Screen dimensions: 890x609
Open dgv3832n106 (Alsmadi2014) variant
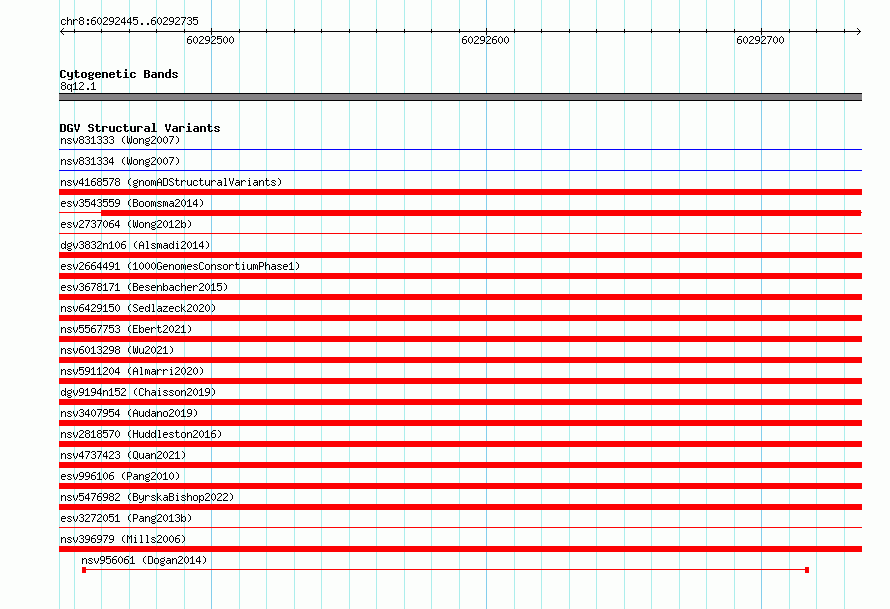tap(135, 245)
